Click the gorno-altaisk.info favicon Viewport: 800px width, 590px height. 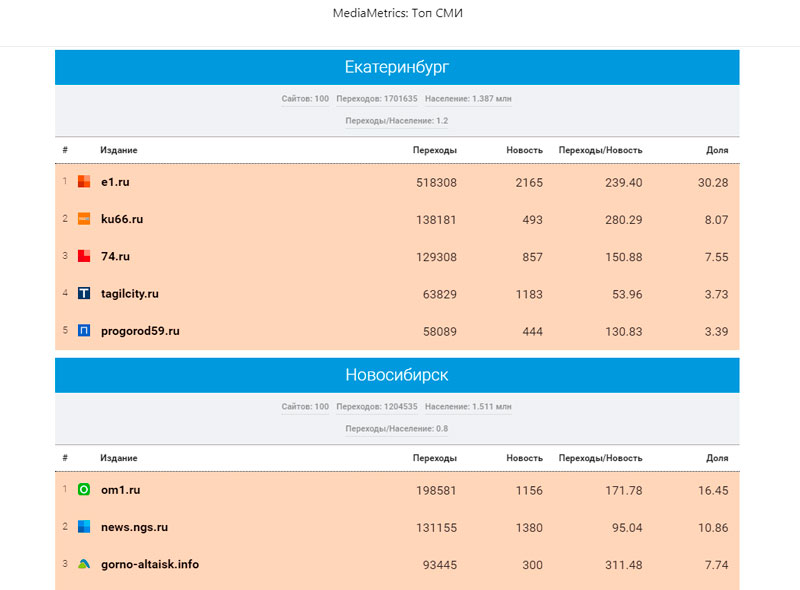[84, 564]
